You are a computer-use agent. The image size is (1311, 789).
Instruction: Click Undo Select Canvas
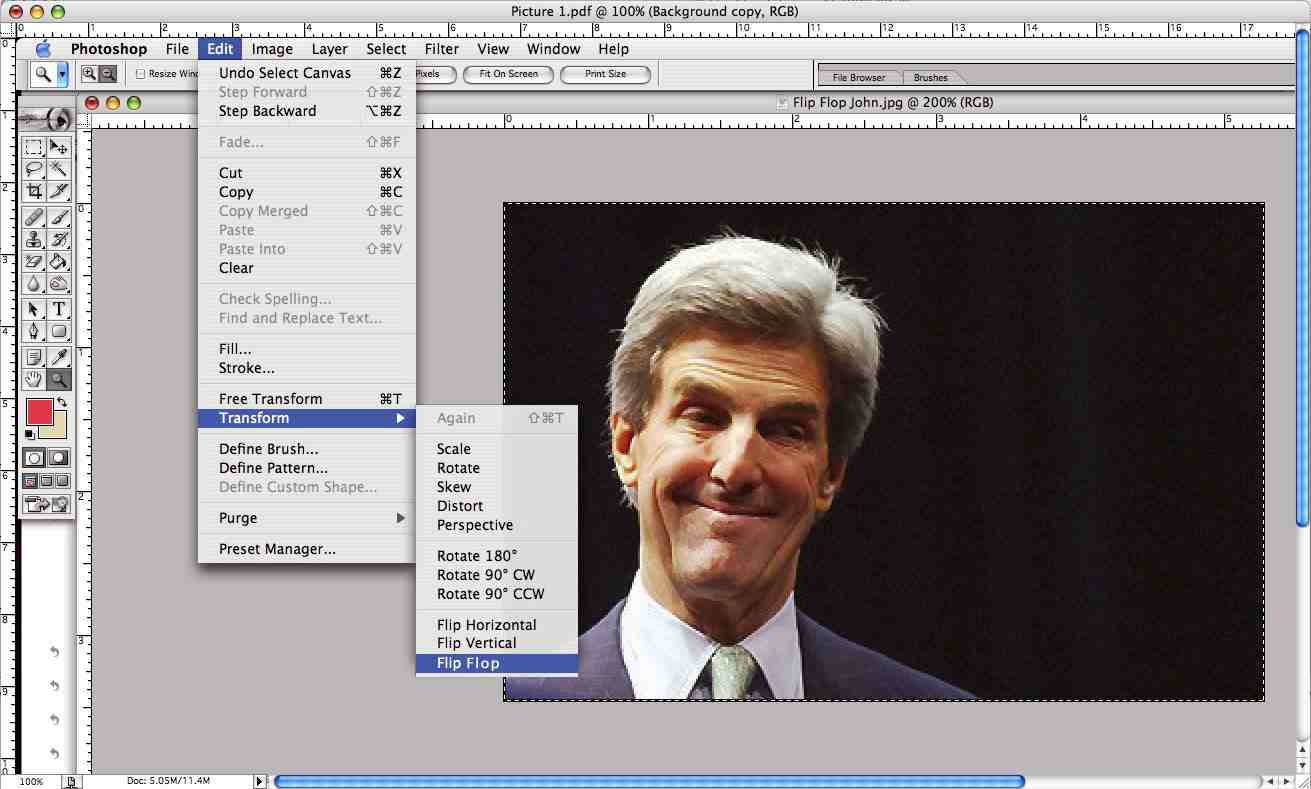click(306, 73)
